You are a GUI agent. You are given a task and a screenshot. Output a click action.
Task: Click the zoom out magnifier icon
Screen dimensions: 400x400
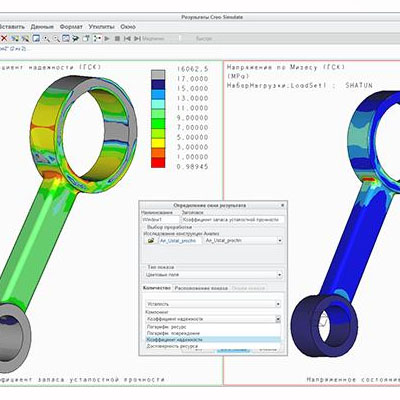(x=56, y=39)
